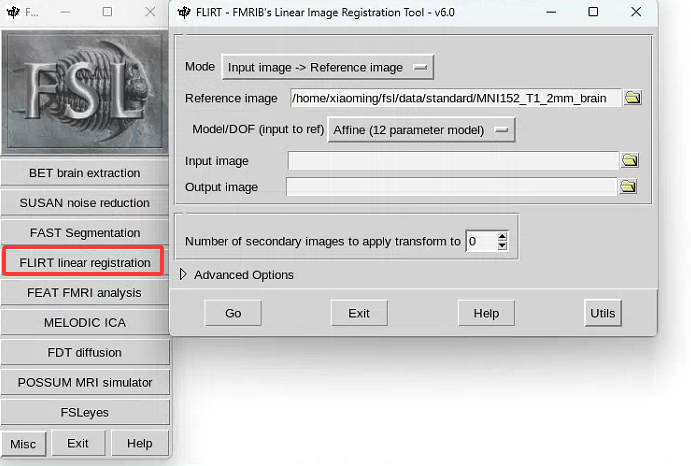
Task: Click the secondary images number field
Action: tap(481, 241)
